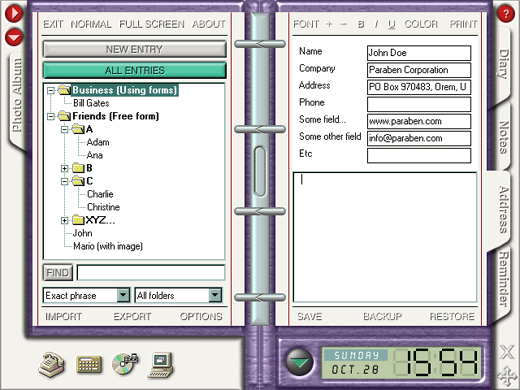Switch to the Reminder tab
Viewport: 520px width, 390px height.
click(x=503, y=279)
